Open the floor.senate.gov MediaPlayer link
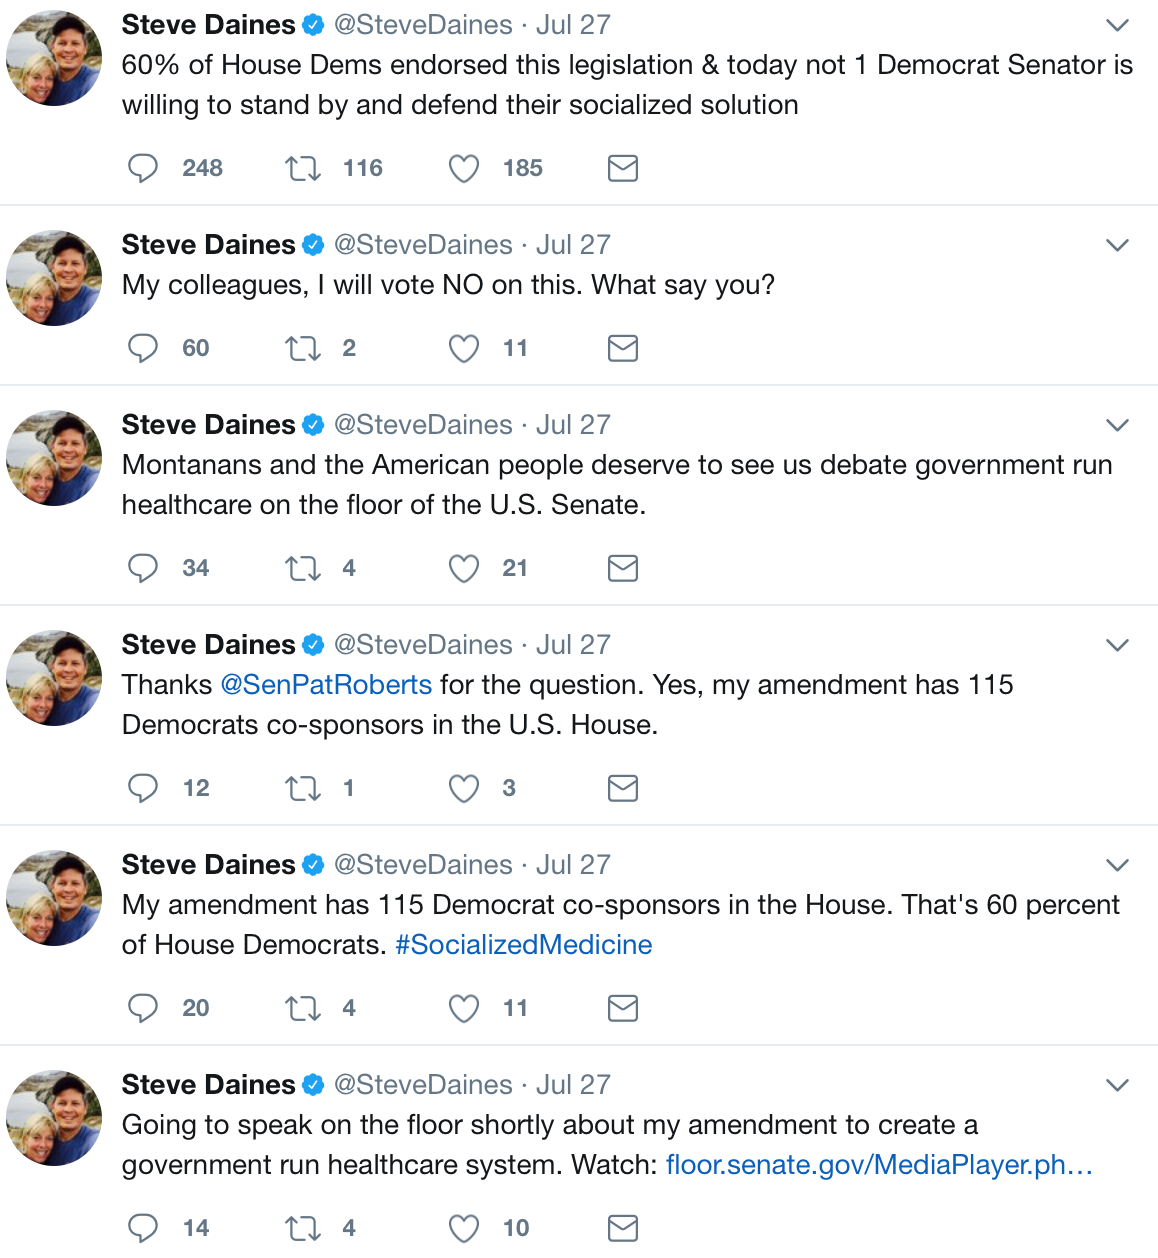The height and width of the screenshot is (1258, 1158). (x=878, y=1165)
